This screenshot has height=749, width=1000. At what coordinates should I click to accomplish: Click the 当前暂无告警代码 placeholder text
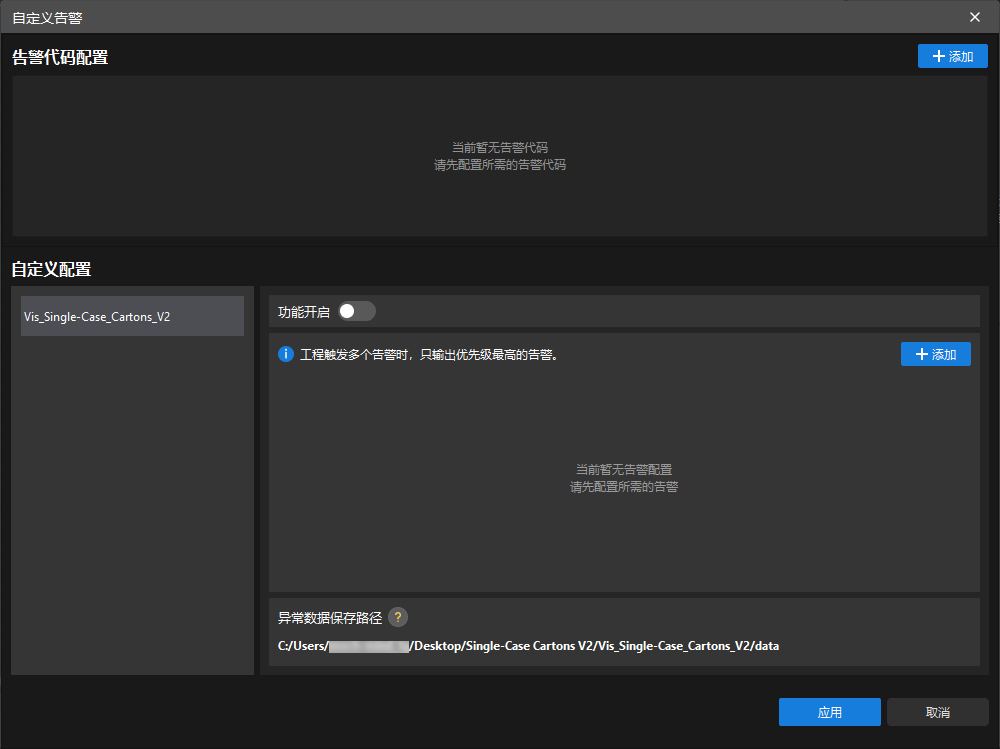pyautogui.click(x=500, y=148)
